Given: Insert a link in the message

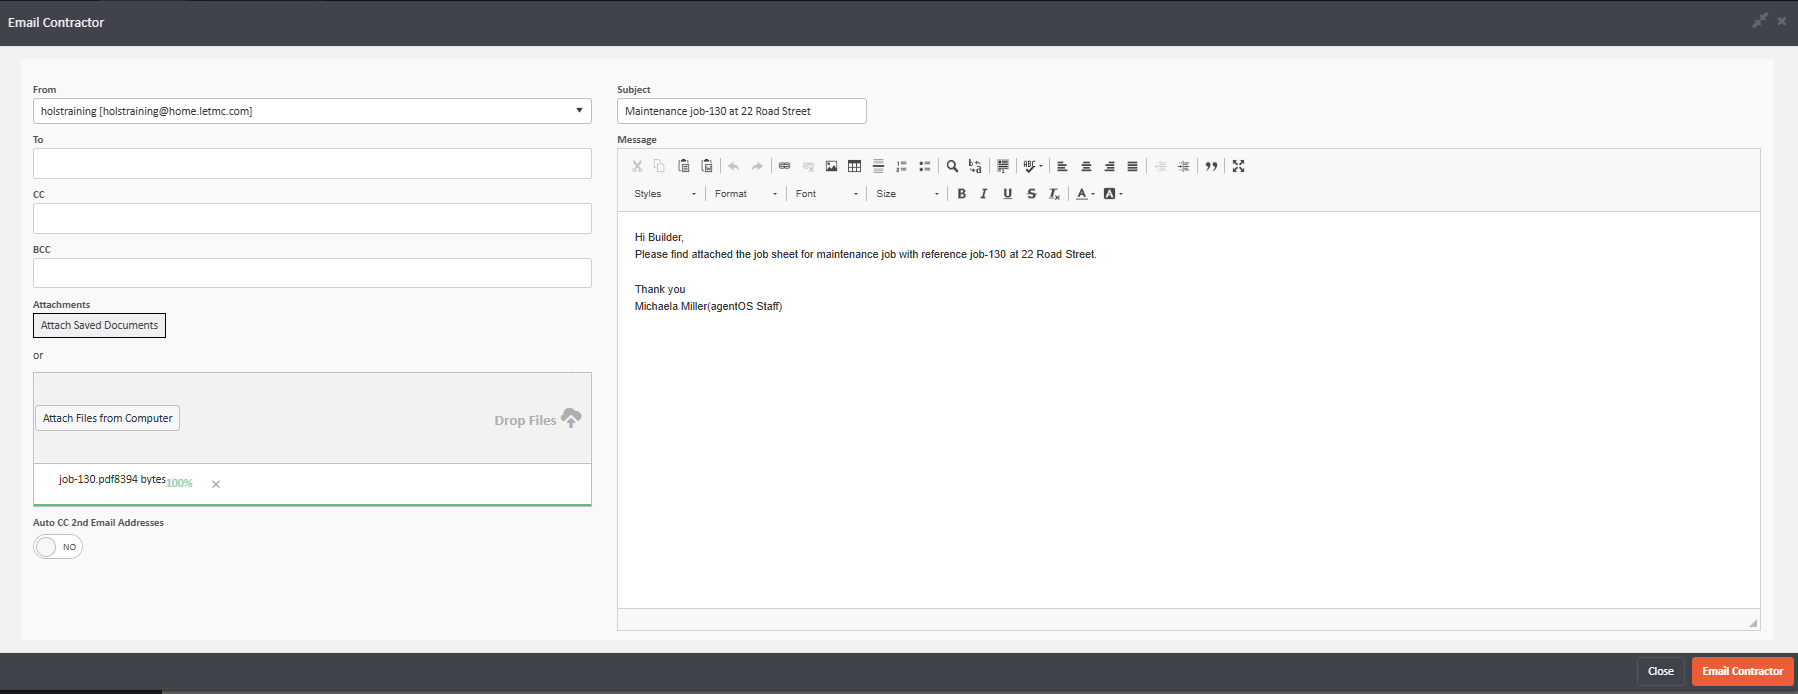Looking at the screenshot, I should pyautogui.click(x=784, y=166).
